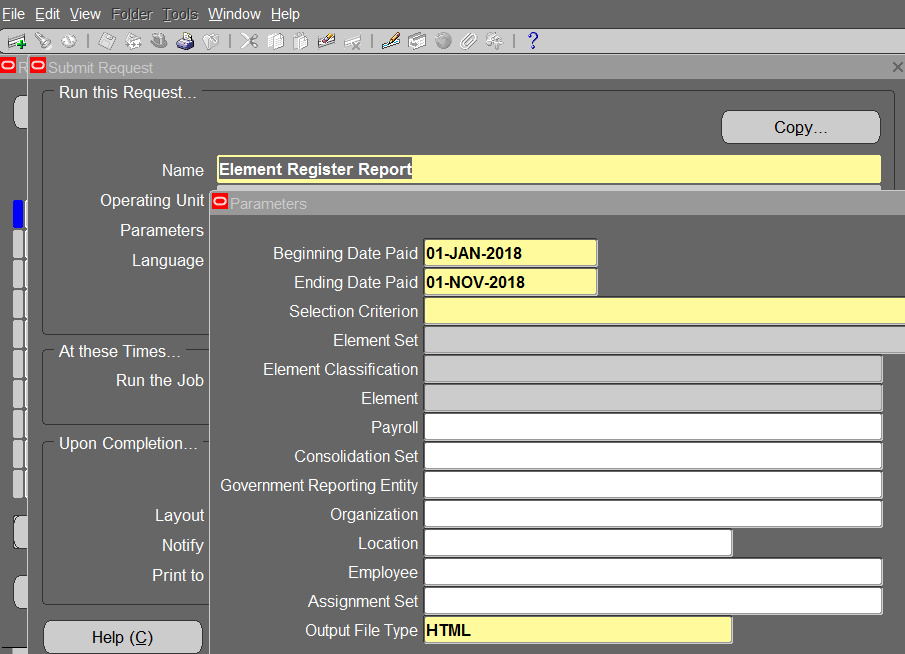Image resolution: width=905 pixels, height=654 pixels.
Task: Click the Beginning Date Paid field
Action: coord(510,253)
